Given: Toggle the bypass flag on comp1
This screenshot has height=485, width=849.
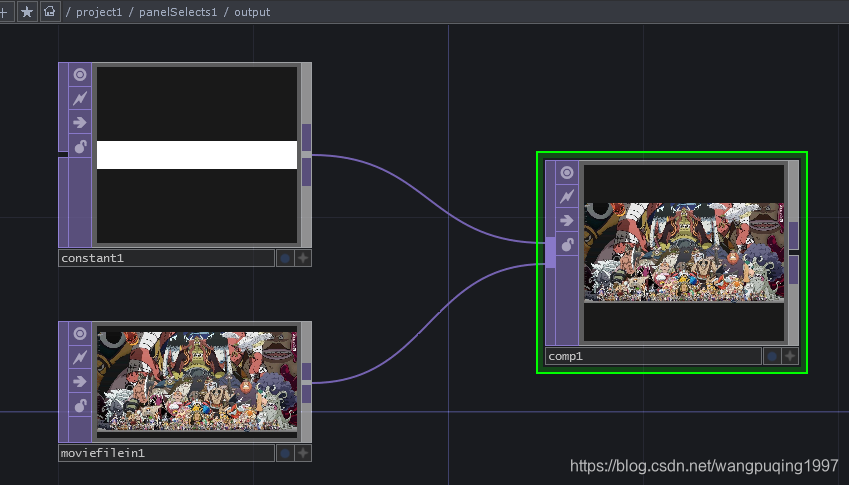Looking at the screenshot, I should click(x=567, y=196).
